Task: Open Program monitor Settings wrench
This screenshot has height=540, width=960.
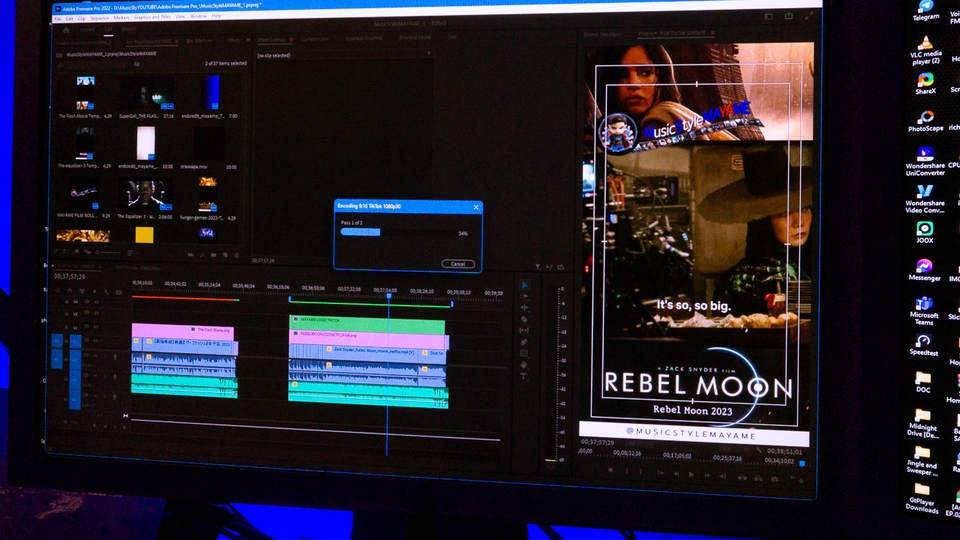Action: (758, 449)
